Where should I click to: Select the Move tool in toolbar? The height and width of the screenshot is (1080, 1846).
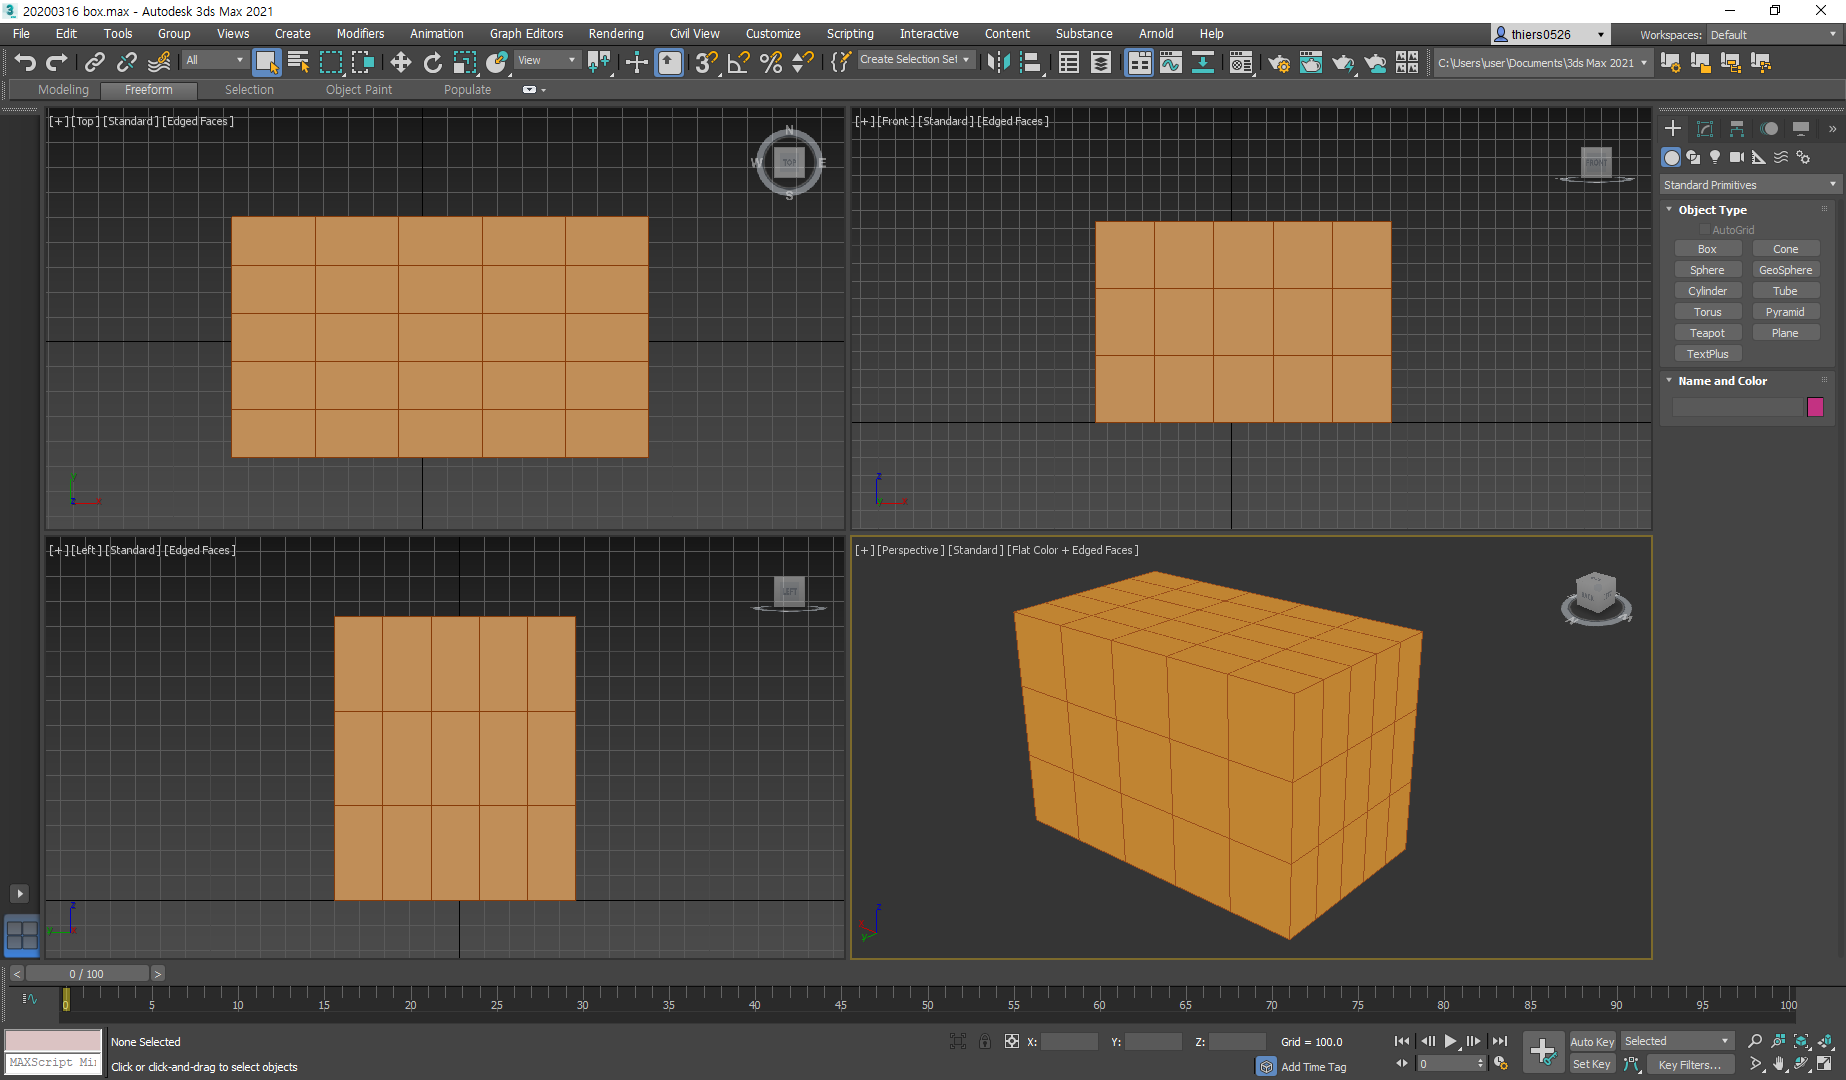[400, 63]
